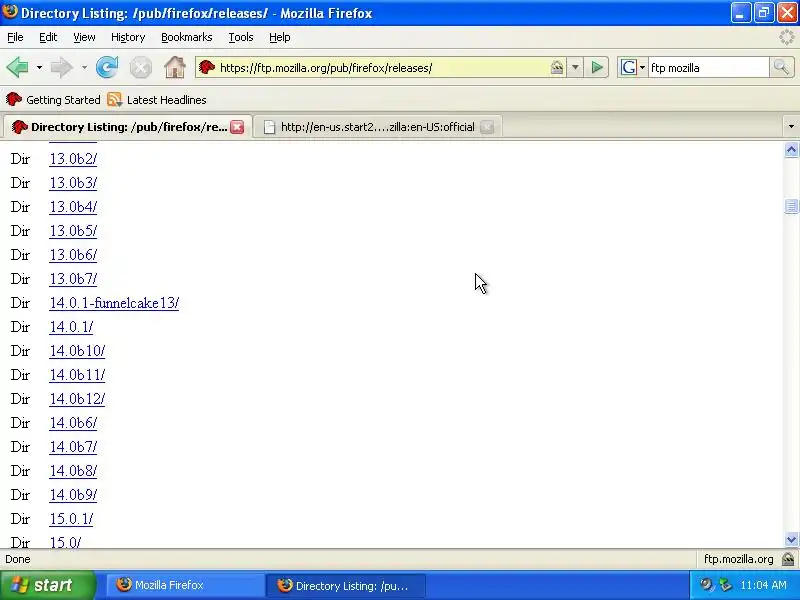Open the Forward history dropdown arrow
Screen dimensions: 800x600
click(x=84, y=67)
